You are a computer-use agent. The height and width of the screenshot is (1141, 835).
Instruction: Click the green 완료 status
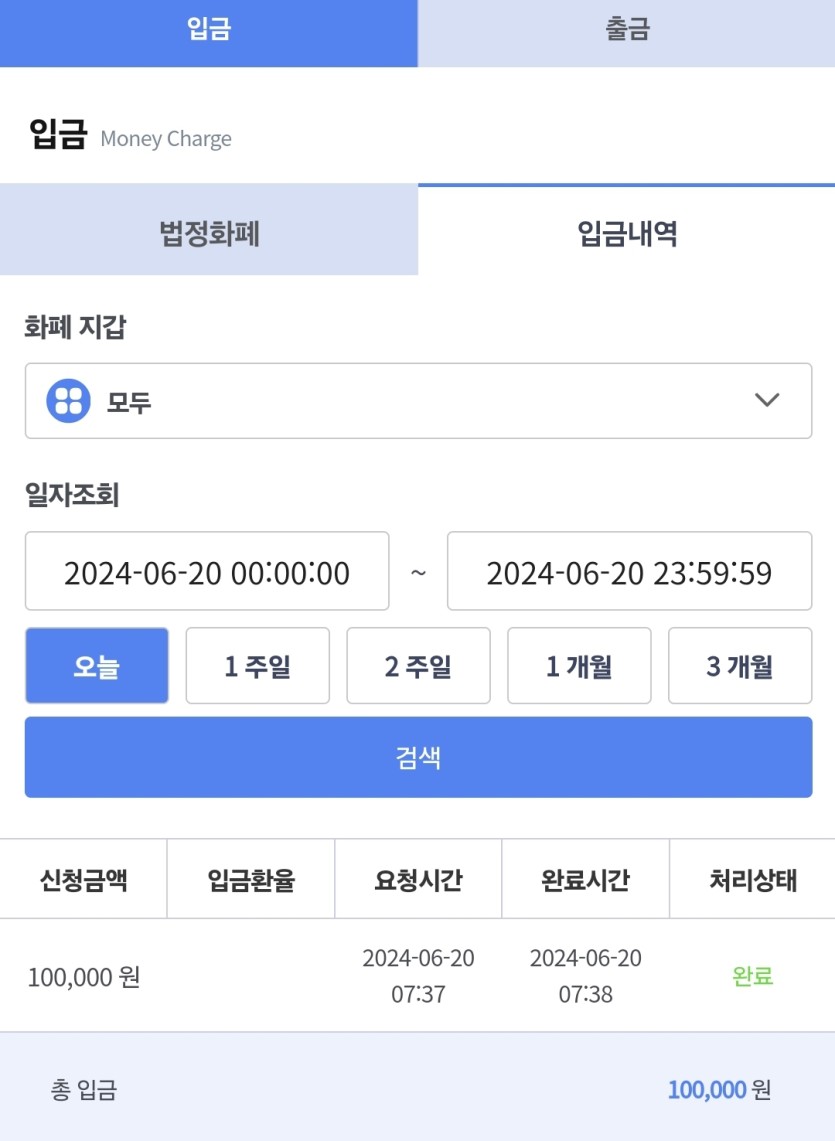753,976
